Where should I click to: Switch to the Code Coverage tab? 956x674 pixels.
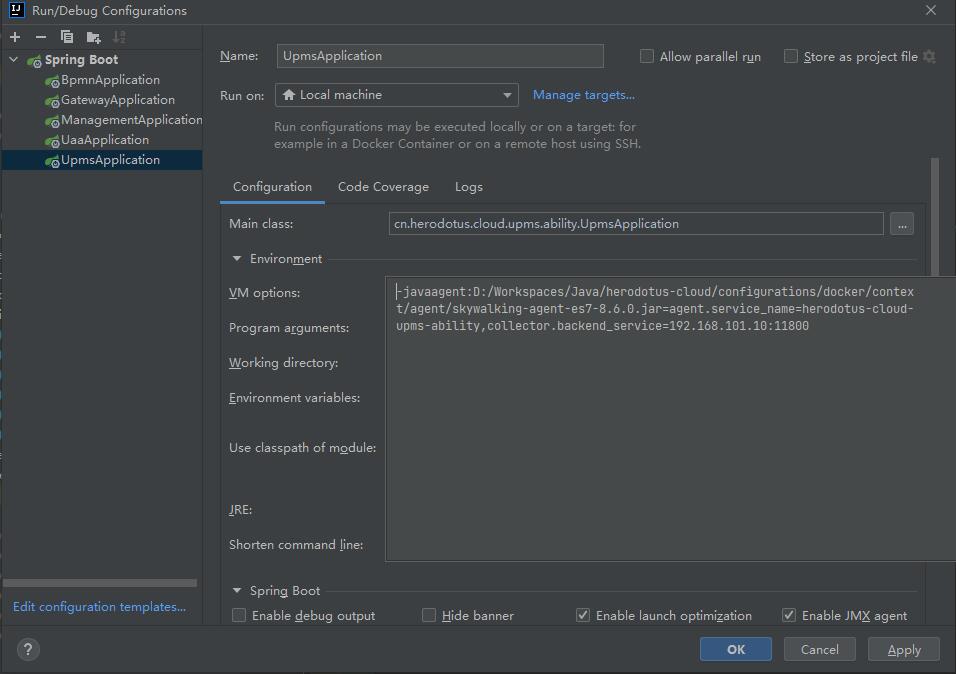click(x=383, y=187)
